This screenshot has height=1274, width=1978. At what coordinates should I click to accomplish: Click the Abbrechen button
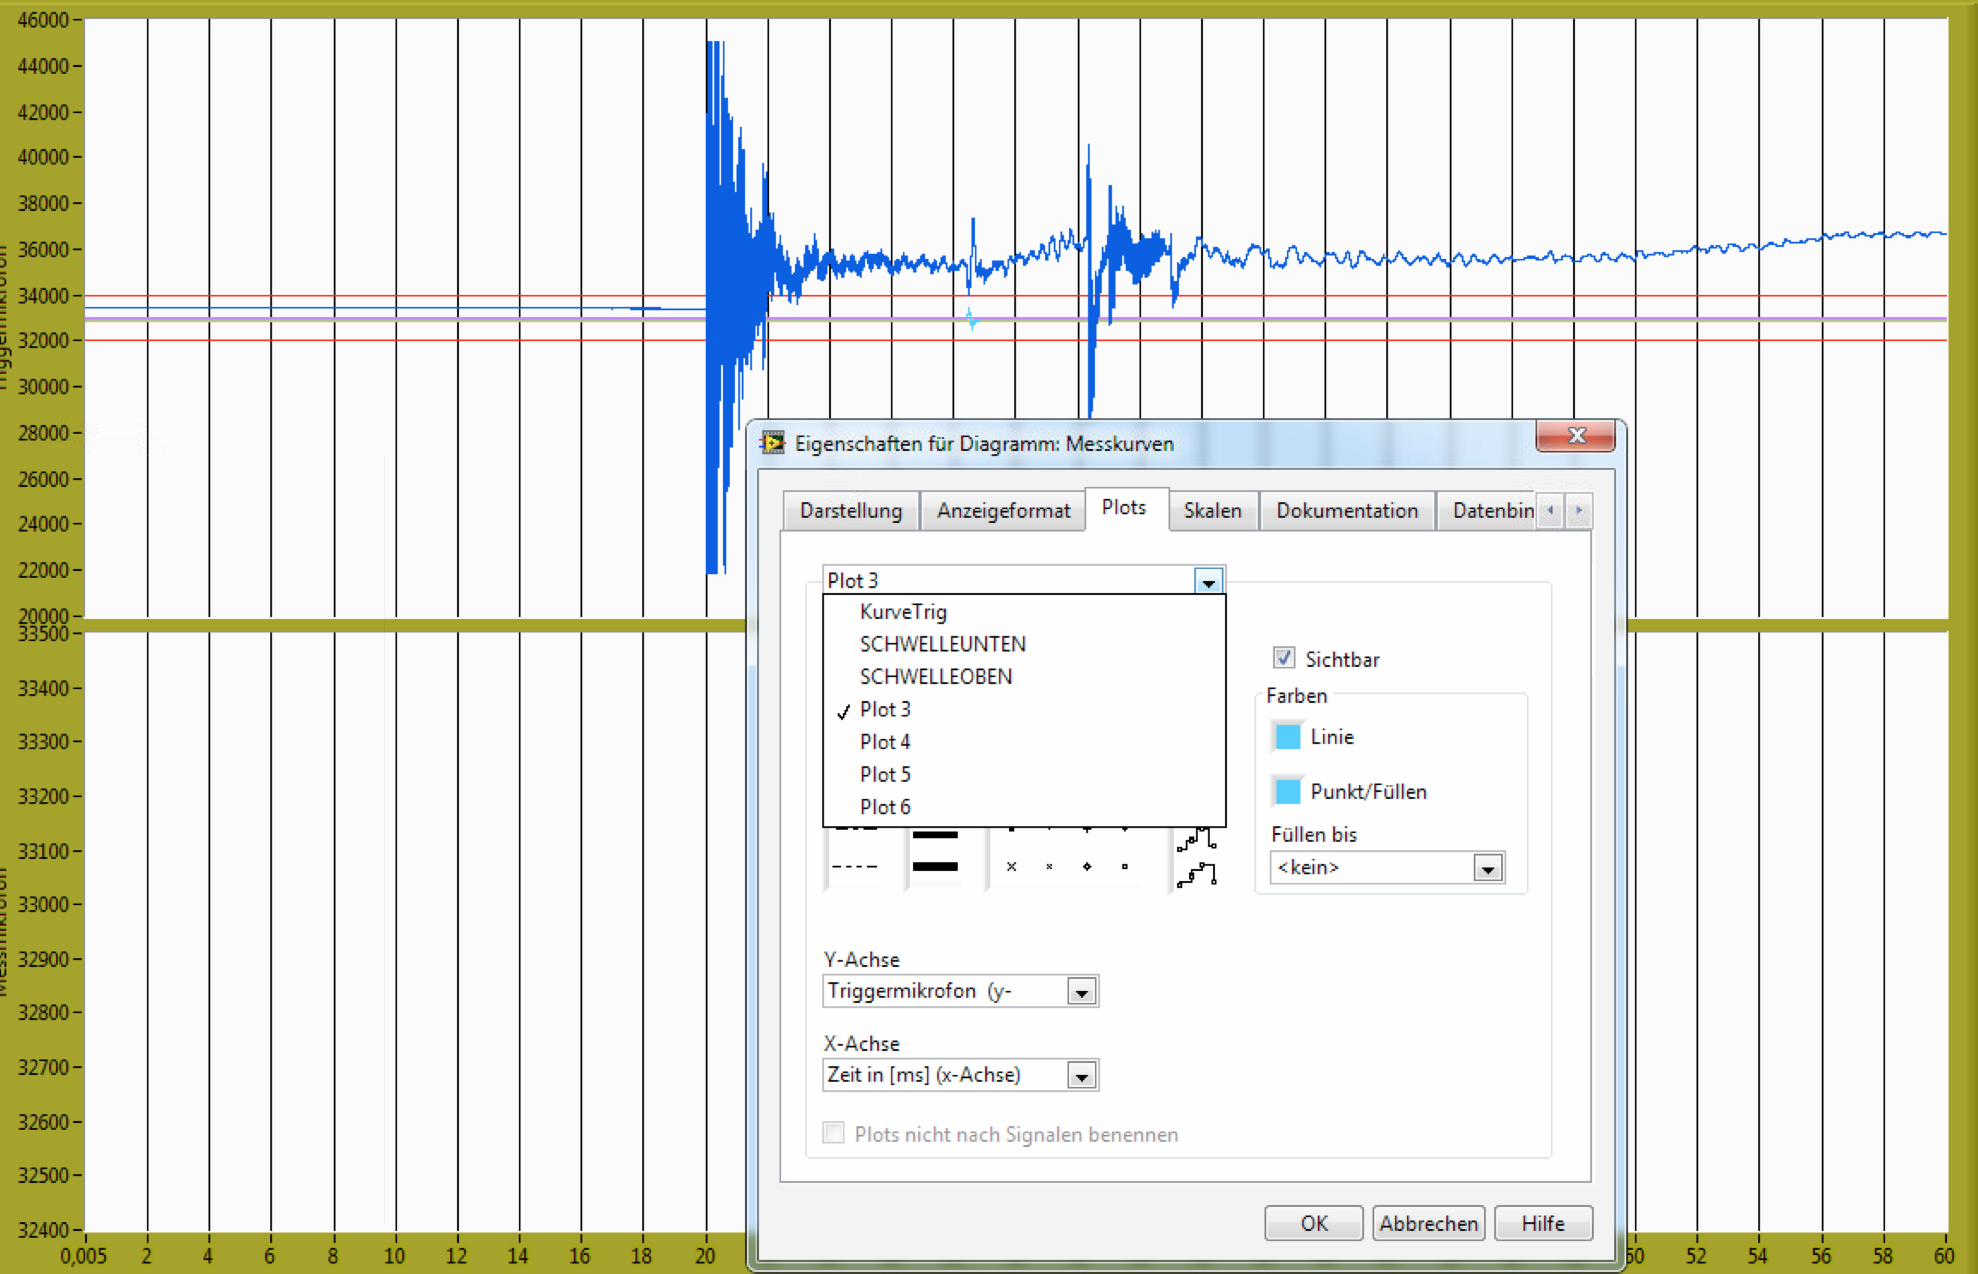coord(1428,1223)
